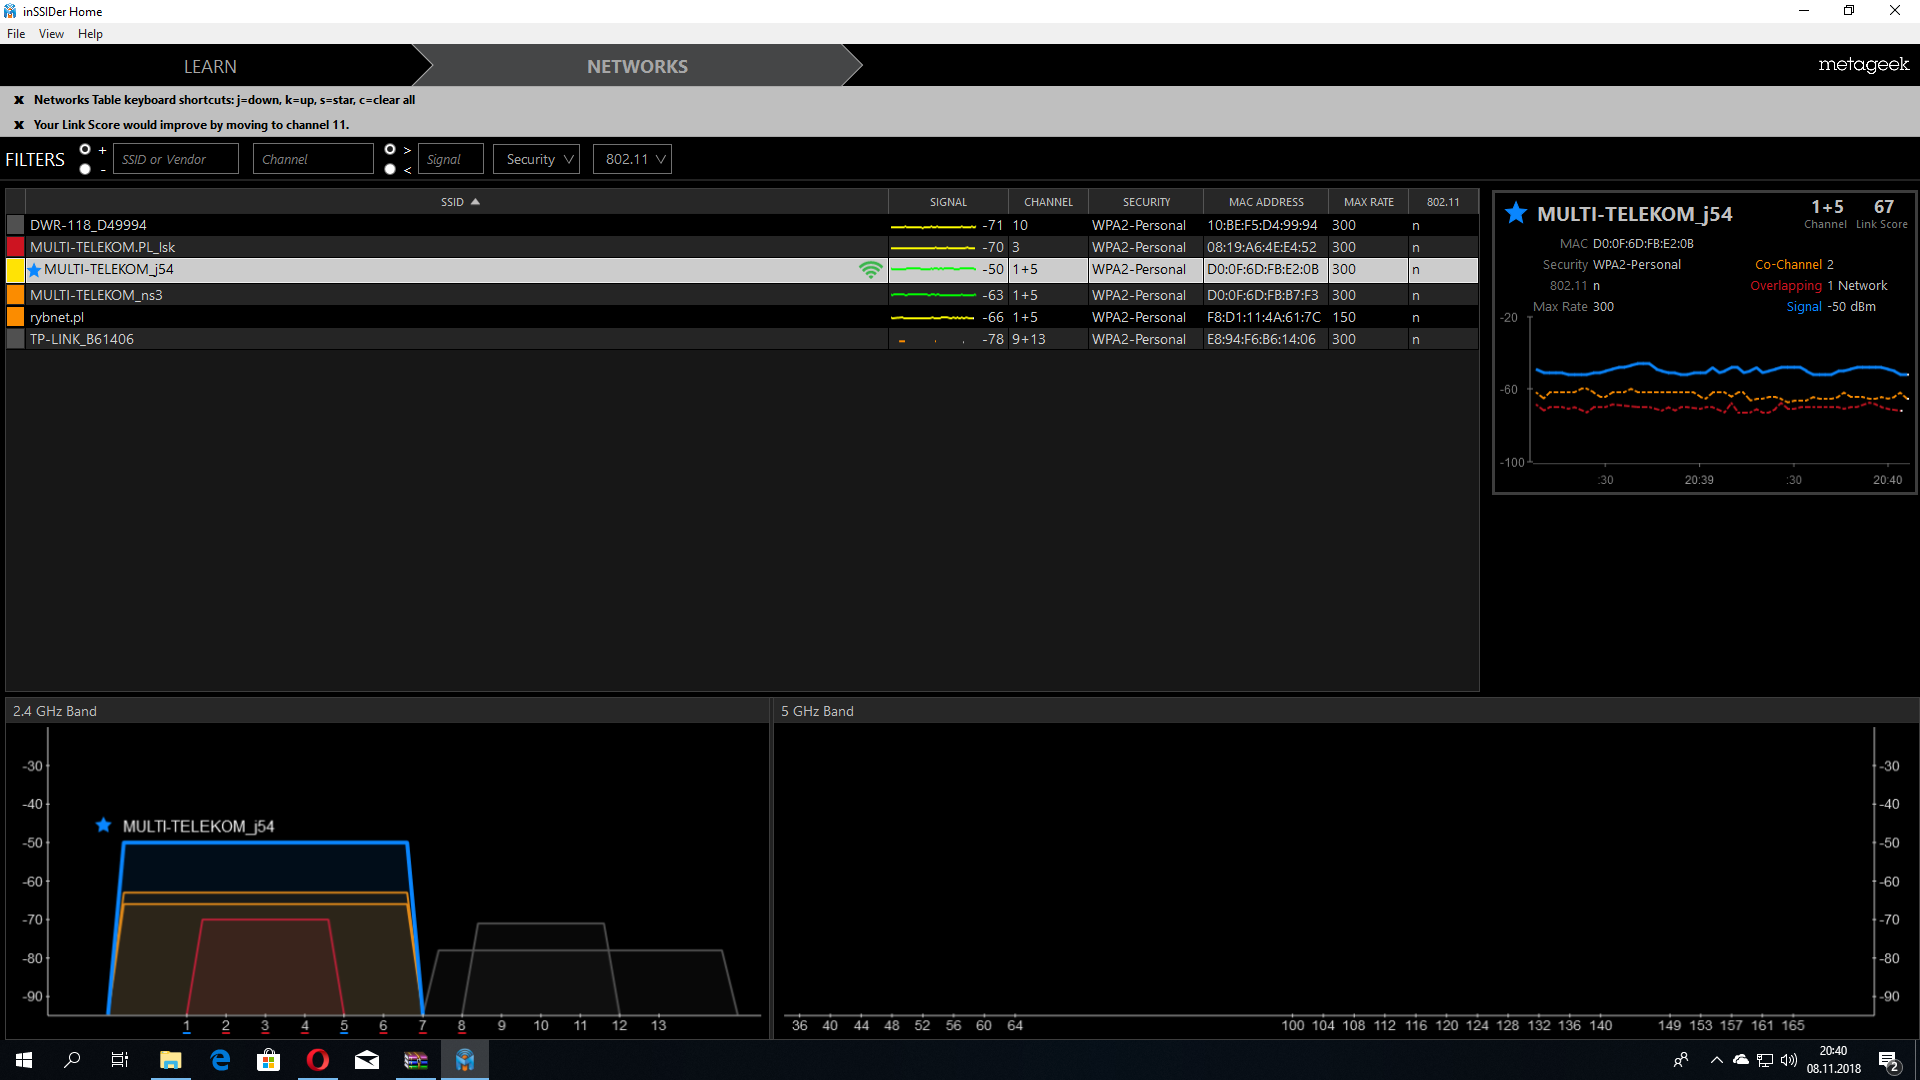Click the gray color swatch for TP-LINK_B61406

pyautogui.click(x=15, y=339)
